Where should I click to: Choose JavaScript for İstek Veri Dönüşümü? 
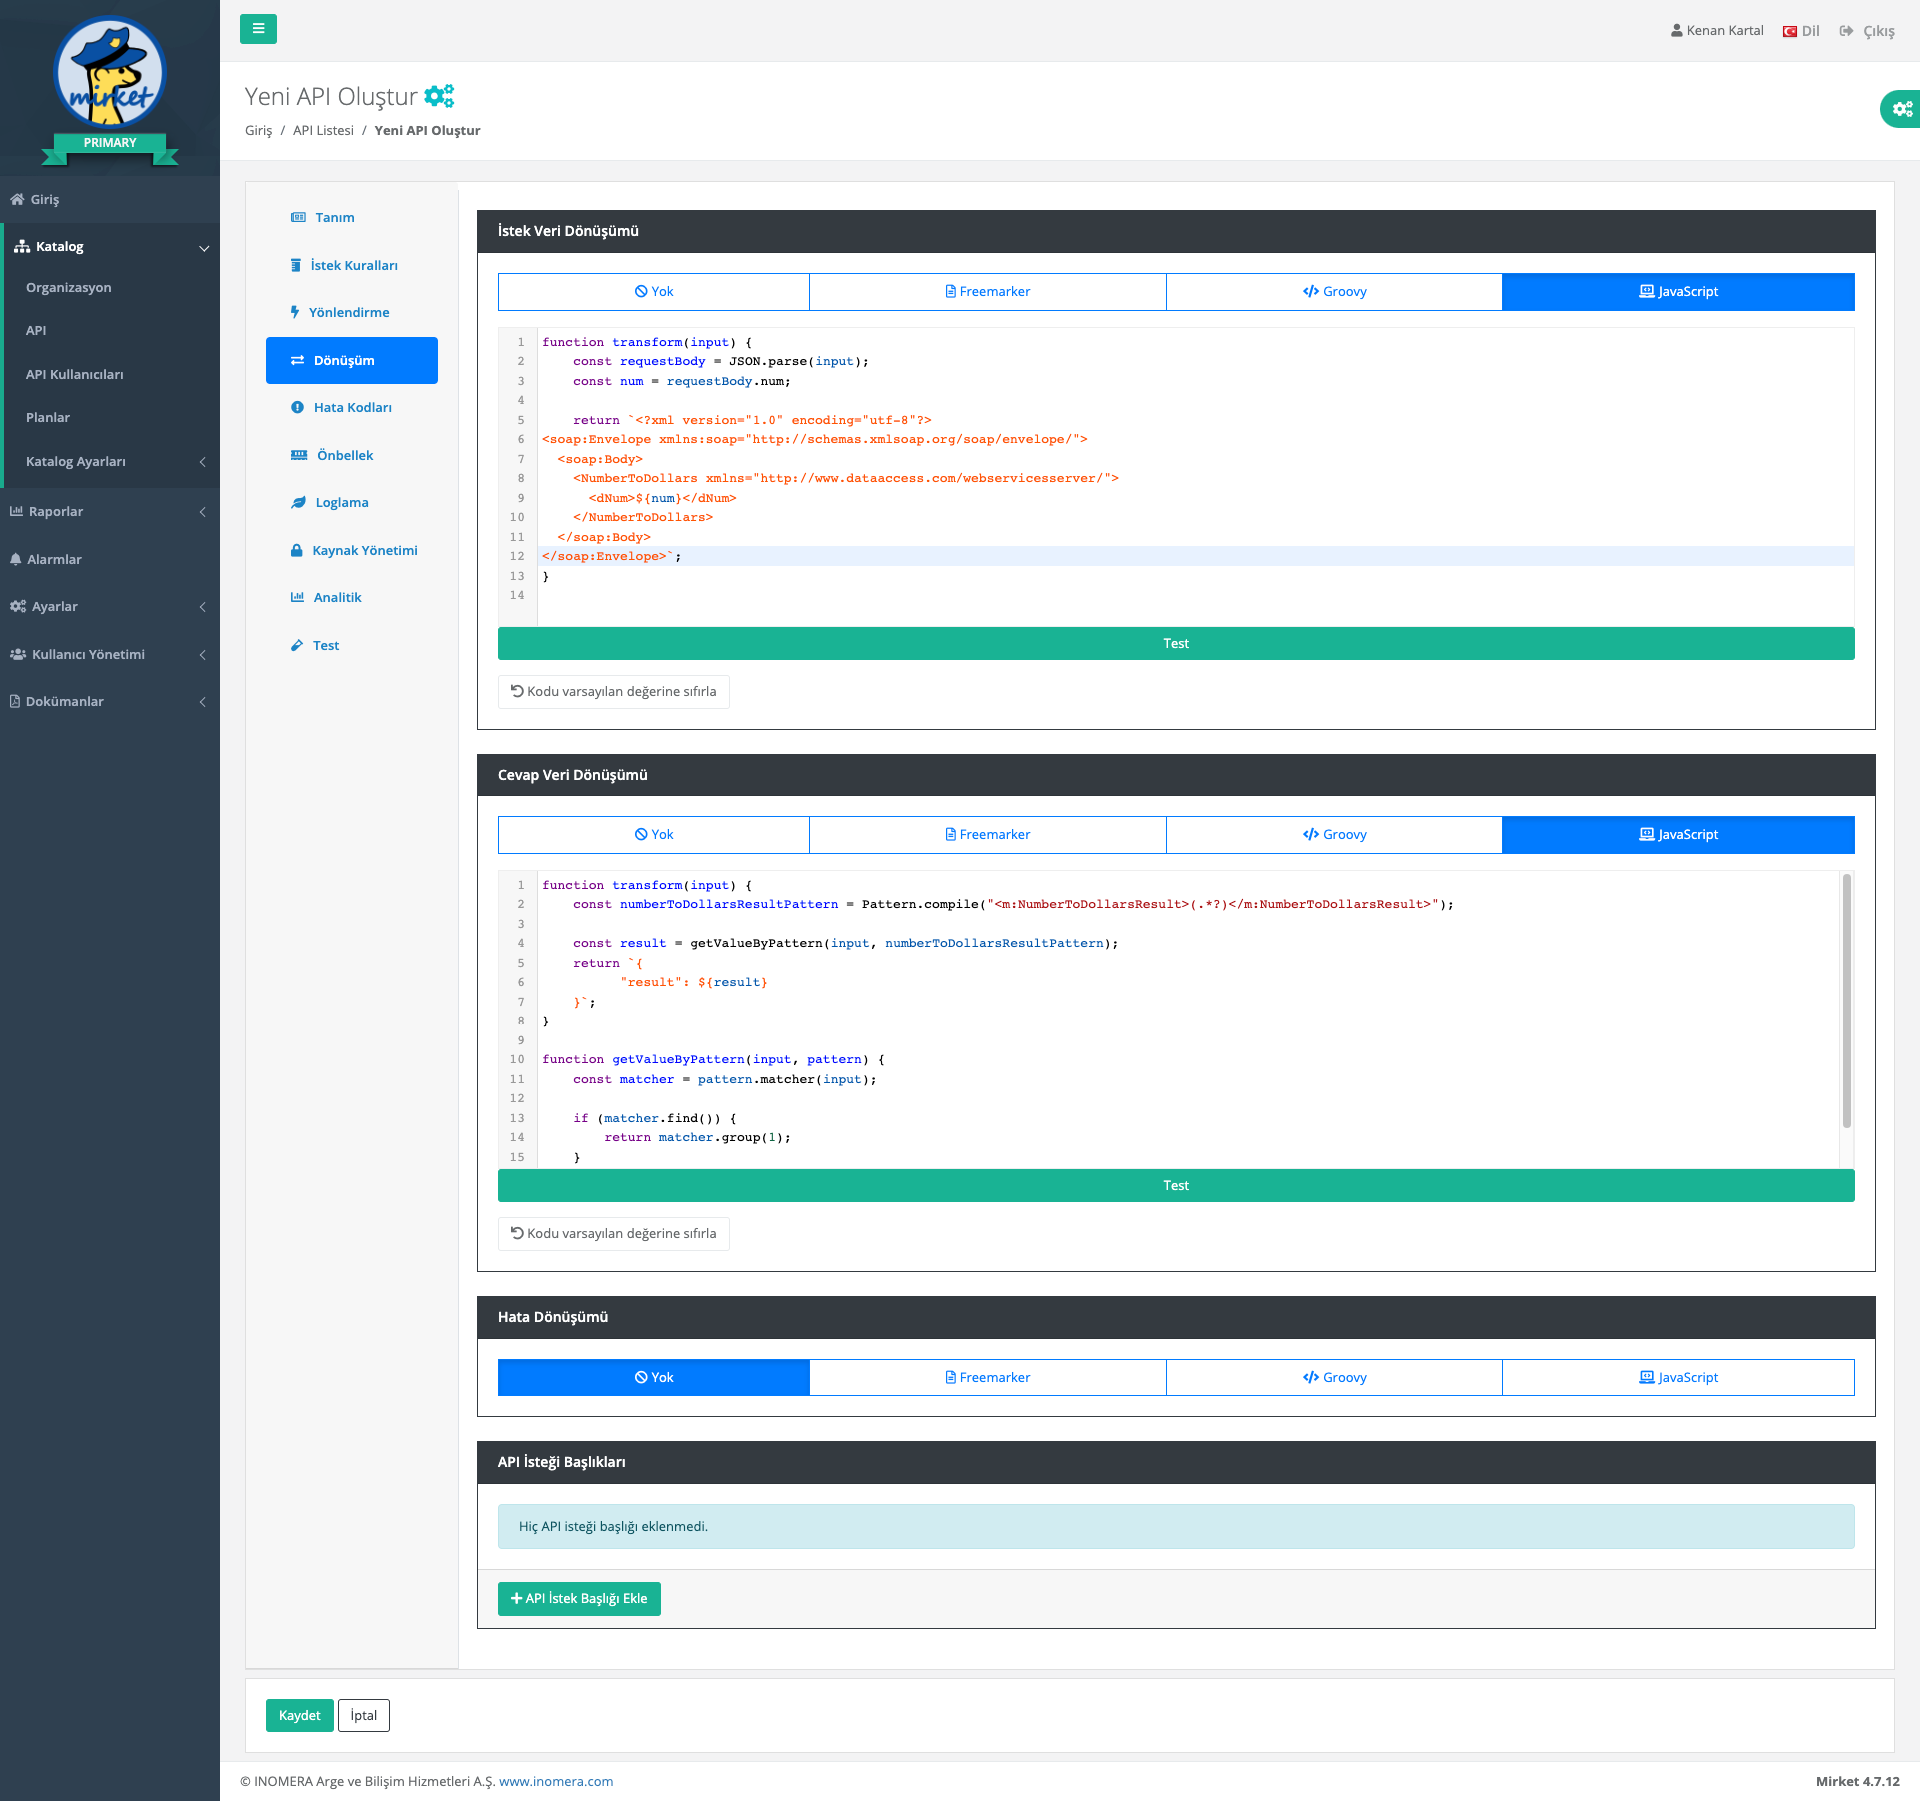pyautogui.click(x=1678, y=291)
